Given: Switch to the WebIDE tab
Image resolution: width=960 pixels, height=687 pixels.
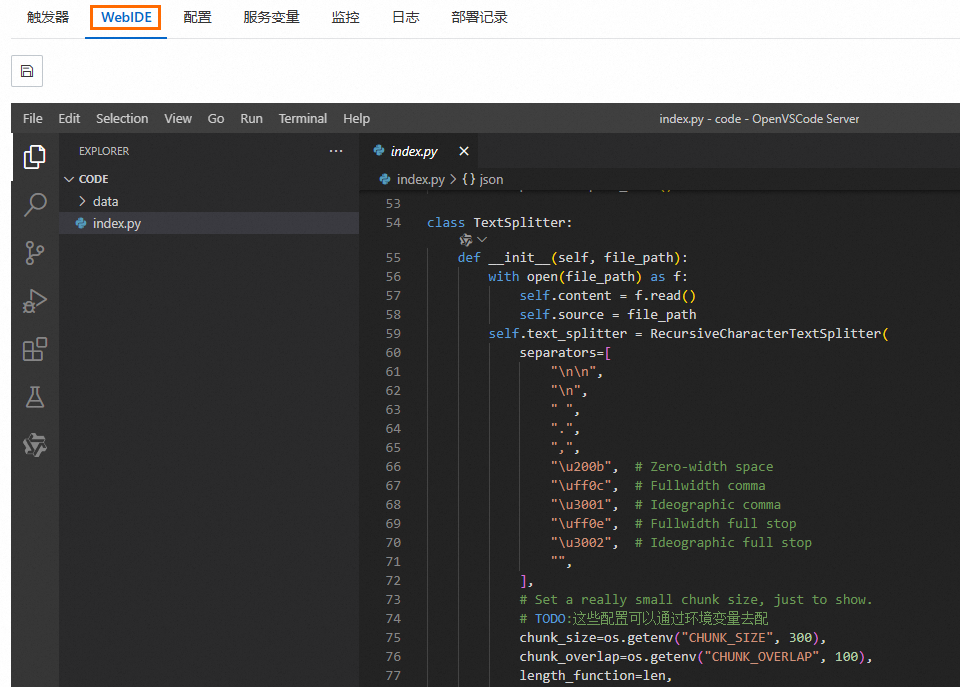Looking at the screenshot, I should click(126, 17).
